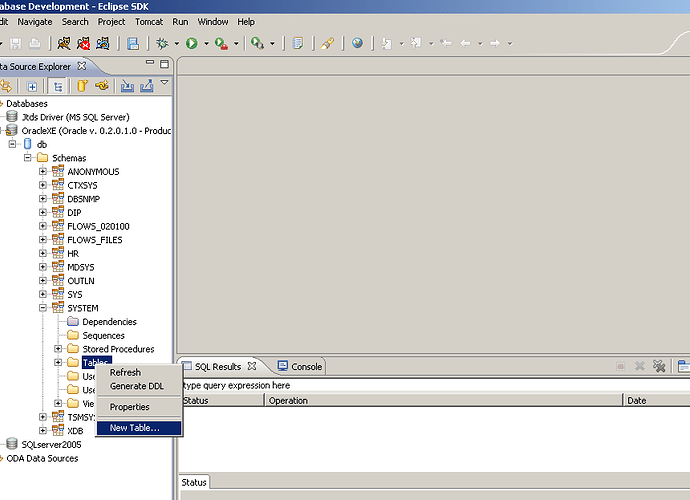Screen dimensions: 690x500
Task: Choose Refresh from the context menu
Action: pos(139,372)
